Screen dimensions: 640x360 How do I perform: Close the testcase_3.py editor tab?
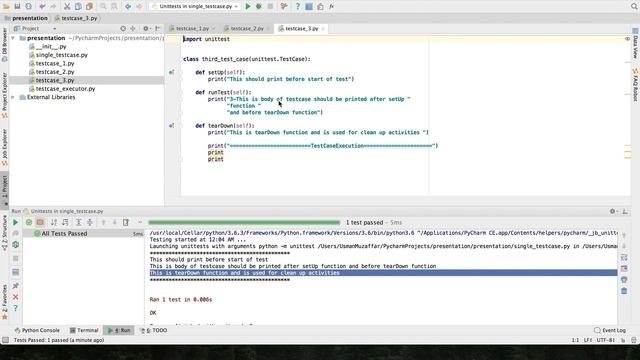(323, 29)
